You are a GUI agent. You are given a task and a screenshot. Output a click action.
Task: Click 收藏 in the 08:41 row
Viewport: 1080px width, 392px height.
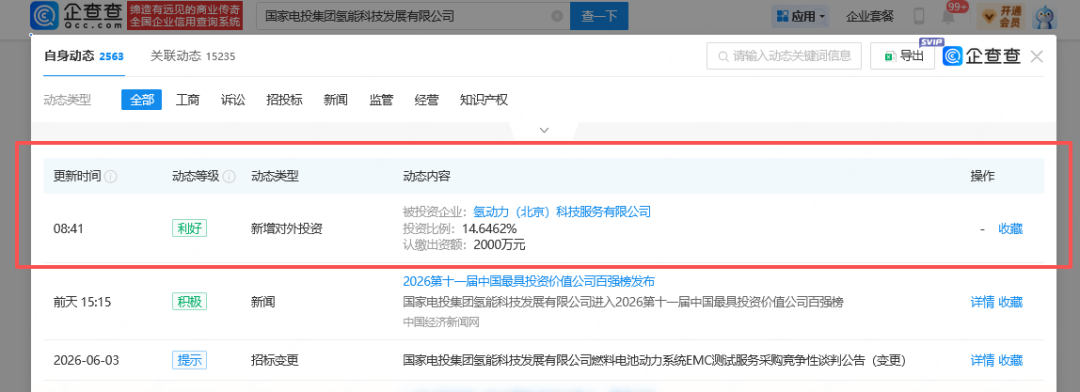[1010, 229]
